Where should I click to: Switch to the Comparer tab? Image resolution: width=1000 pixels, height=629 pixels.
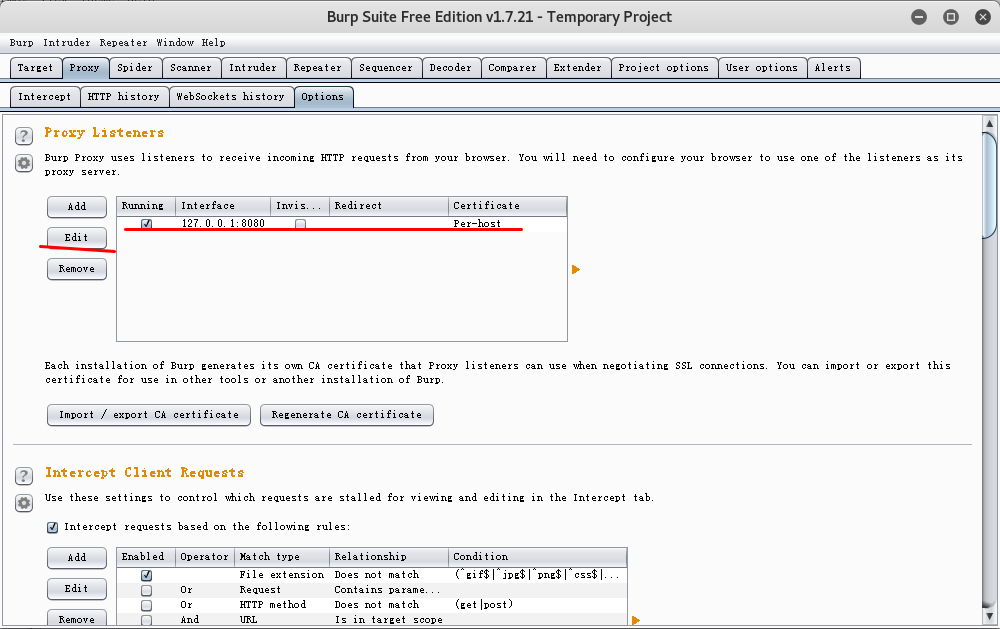[x=513, y=68]
